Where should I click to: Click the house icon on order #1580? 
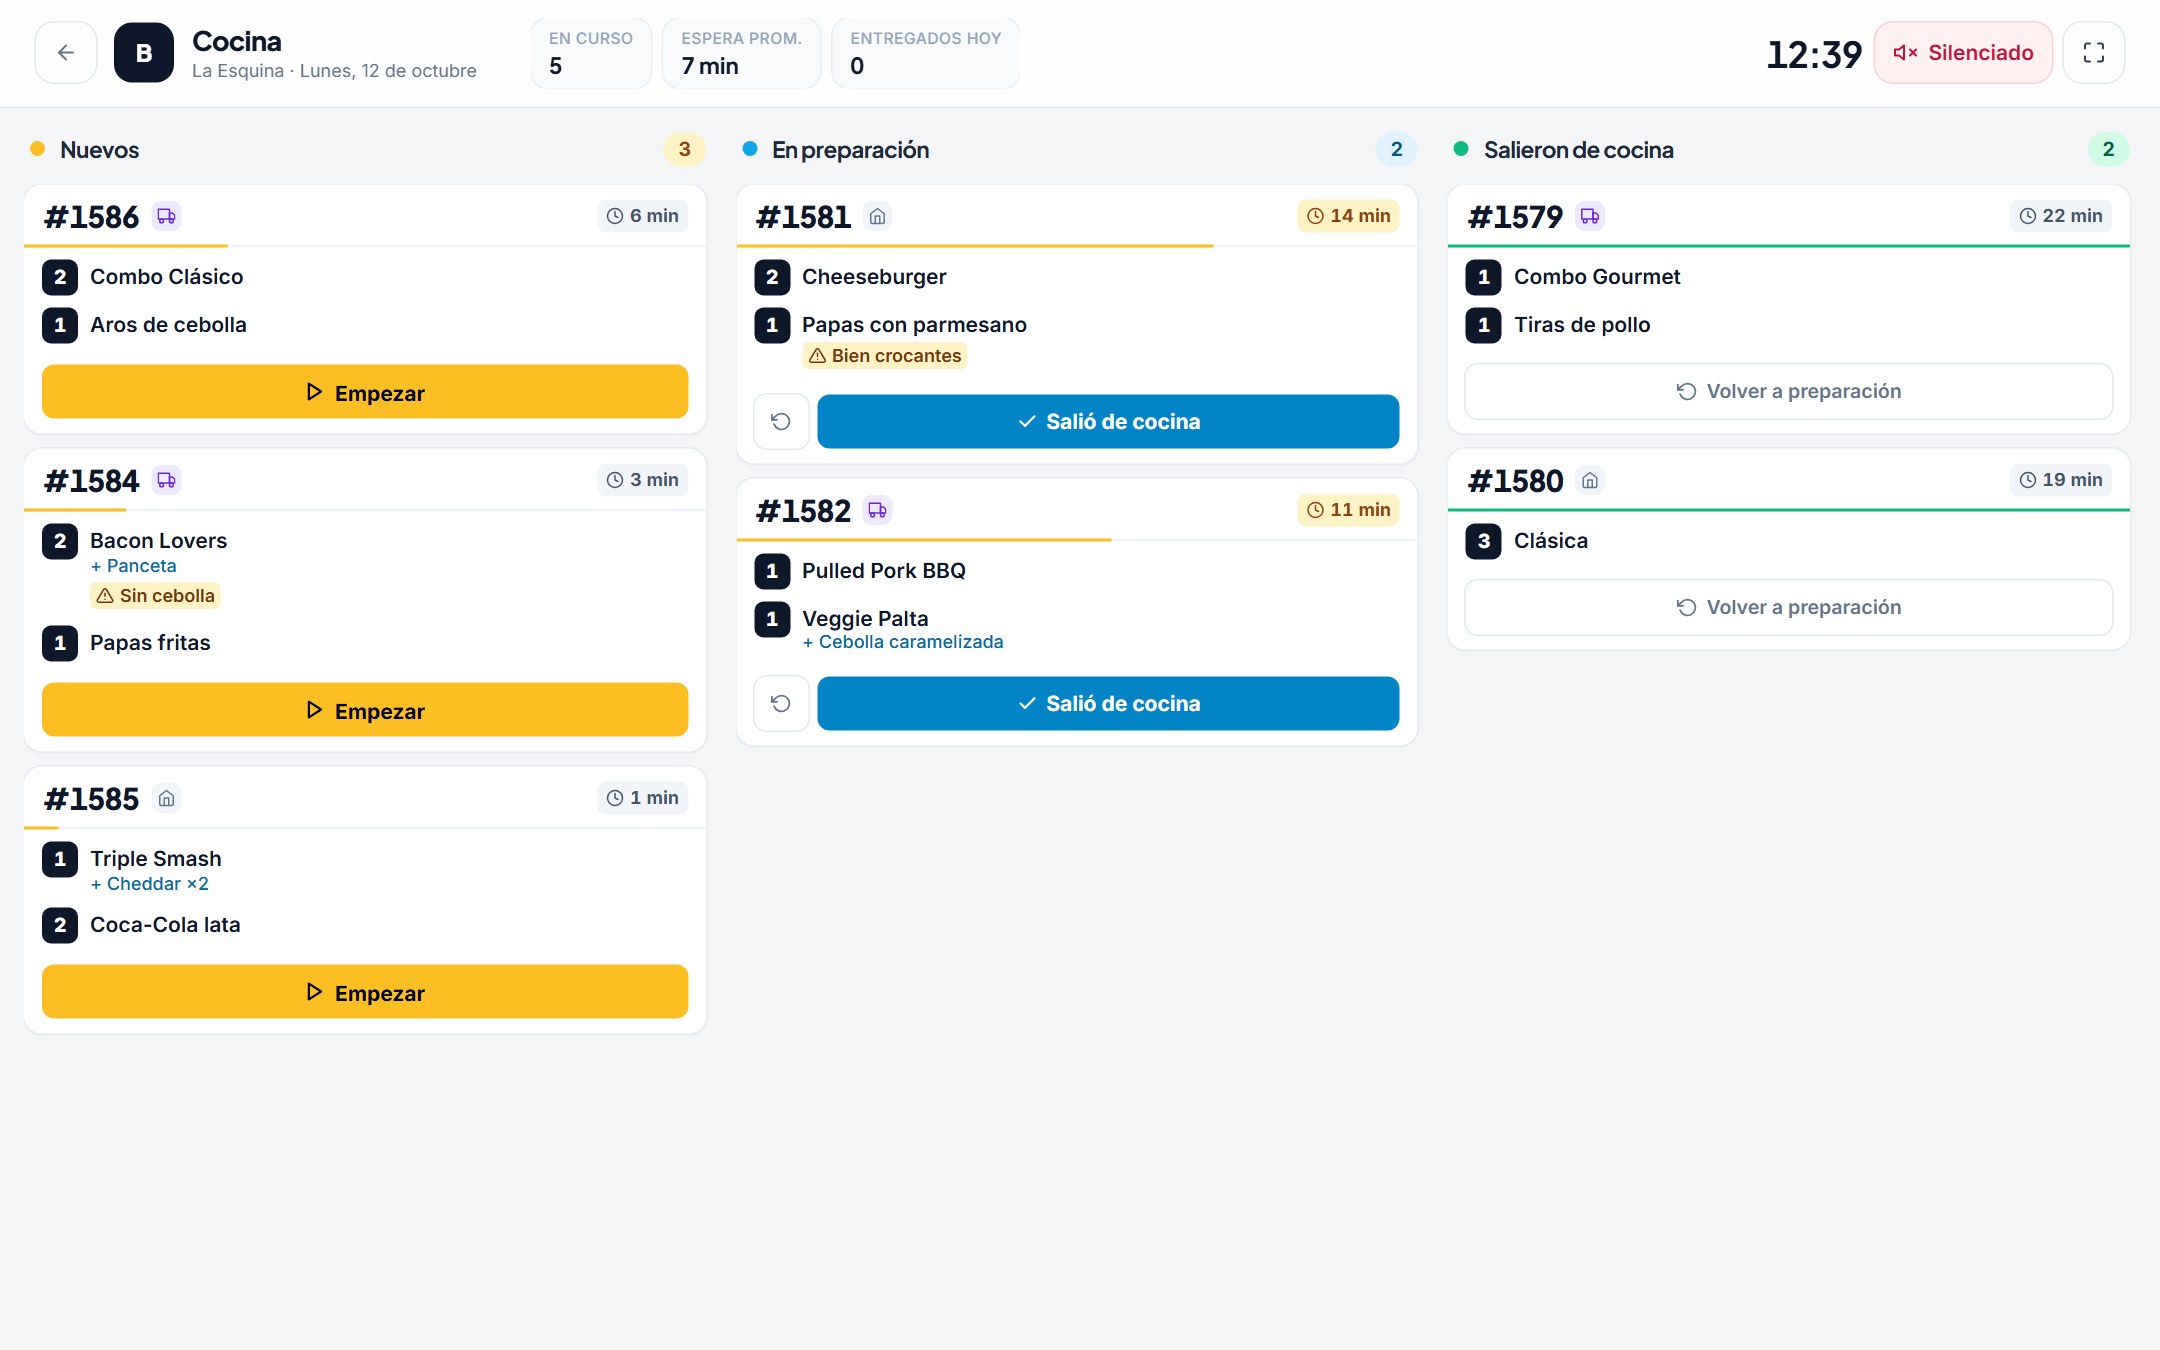[x=1589, y=480]
